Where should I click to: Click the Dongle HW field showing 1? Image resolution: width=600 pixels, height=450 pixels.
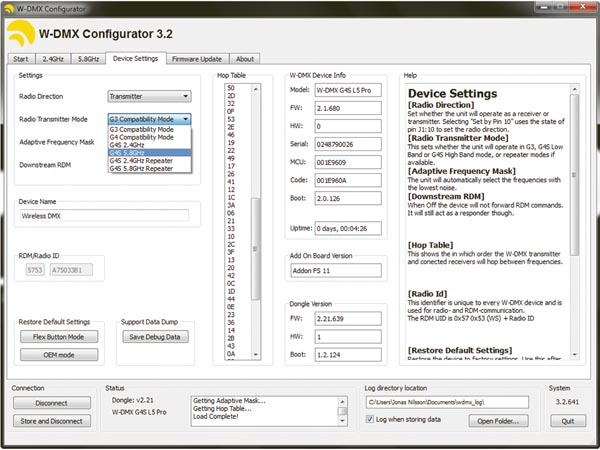(x=348, y=337)
